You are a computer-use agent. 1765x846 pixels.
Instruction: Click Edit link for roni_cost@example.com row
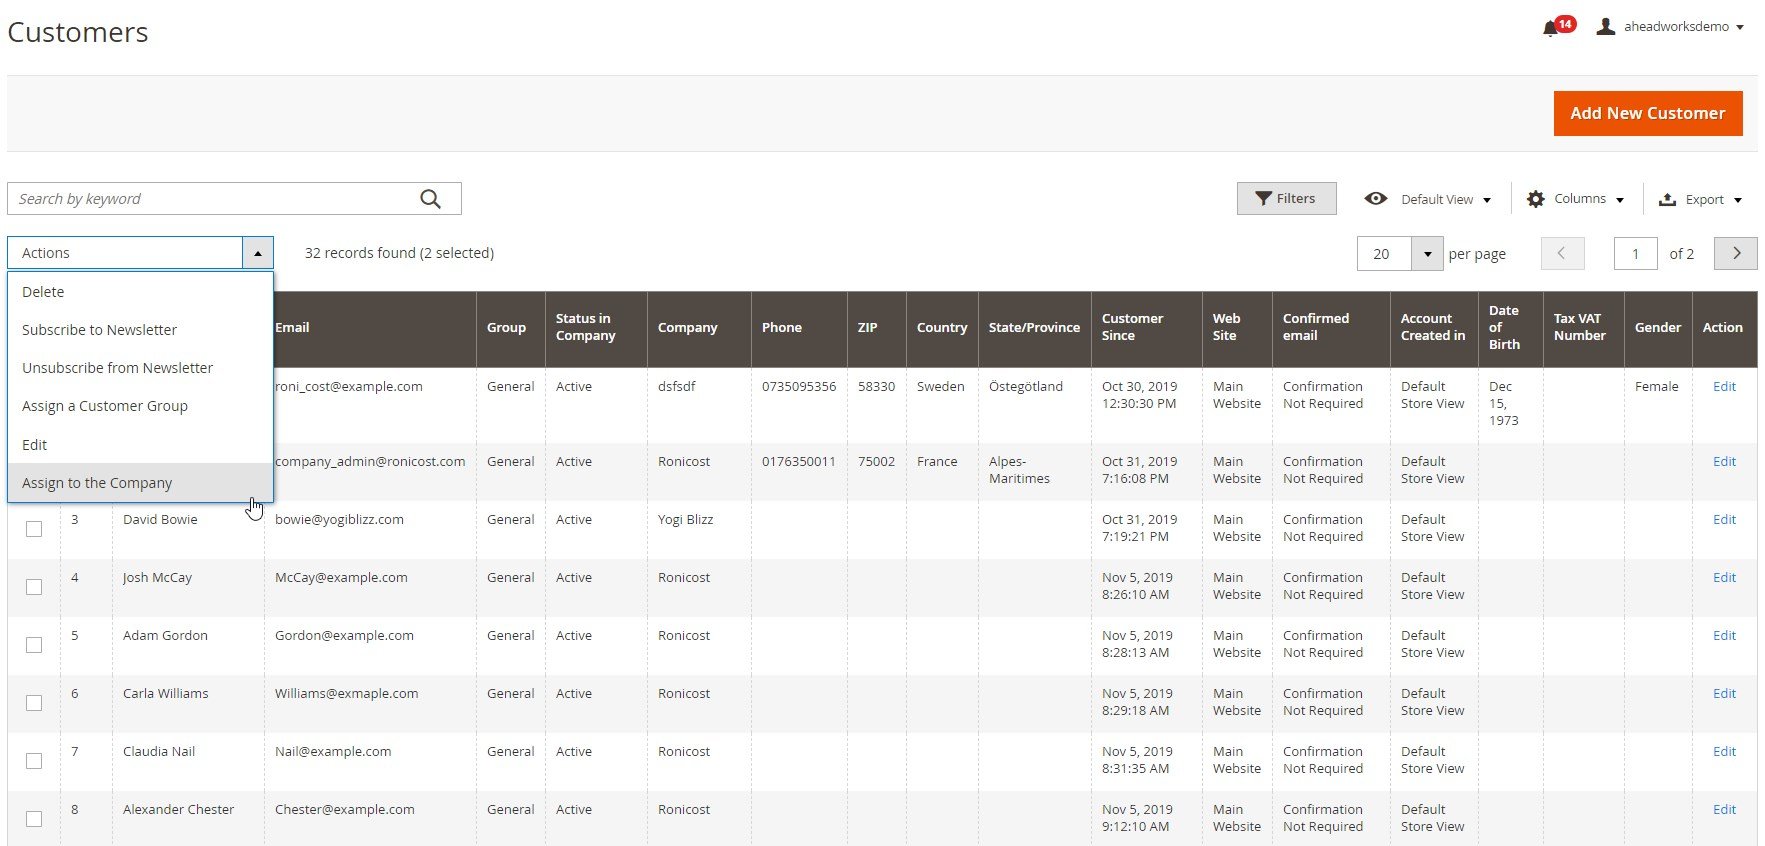point(1724,386)
